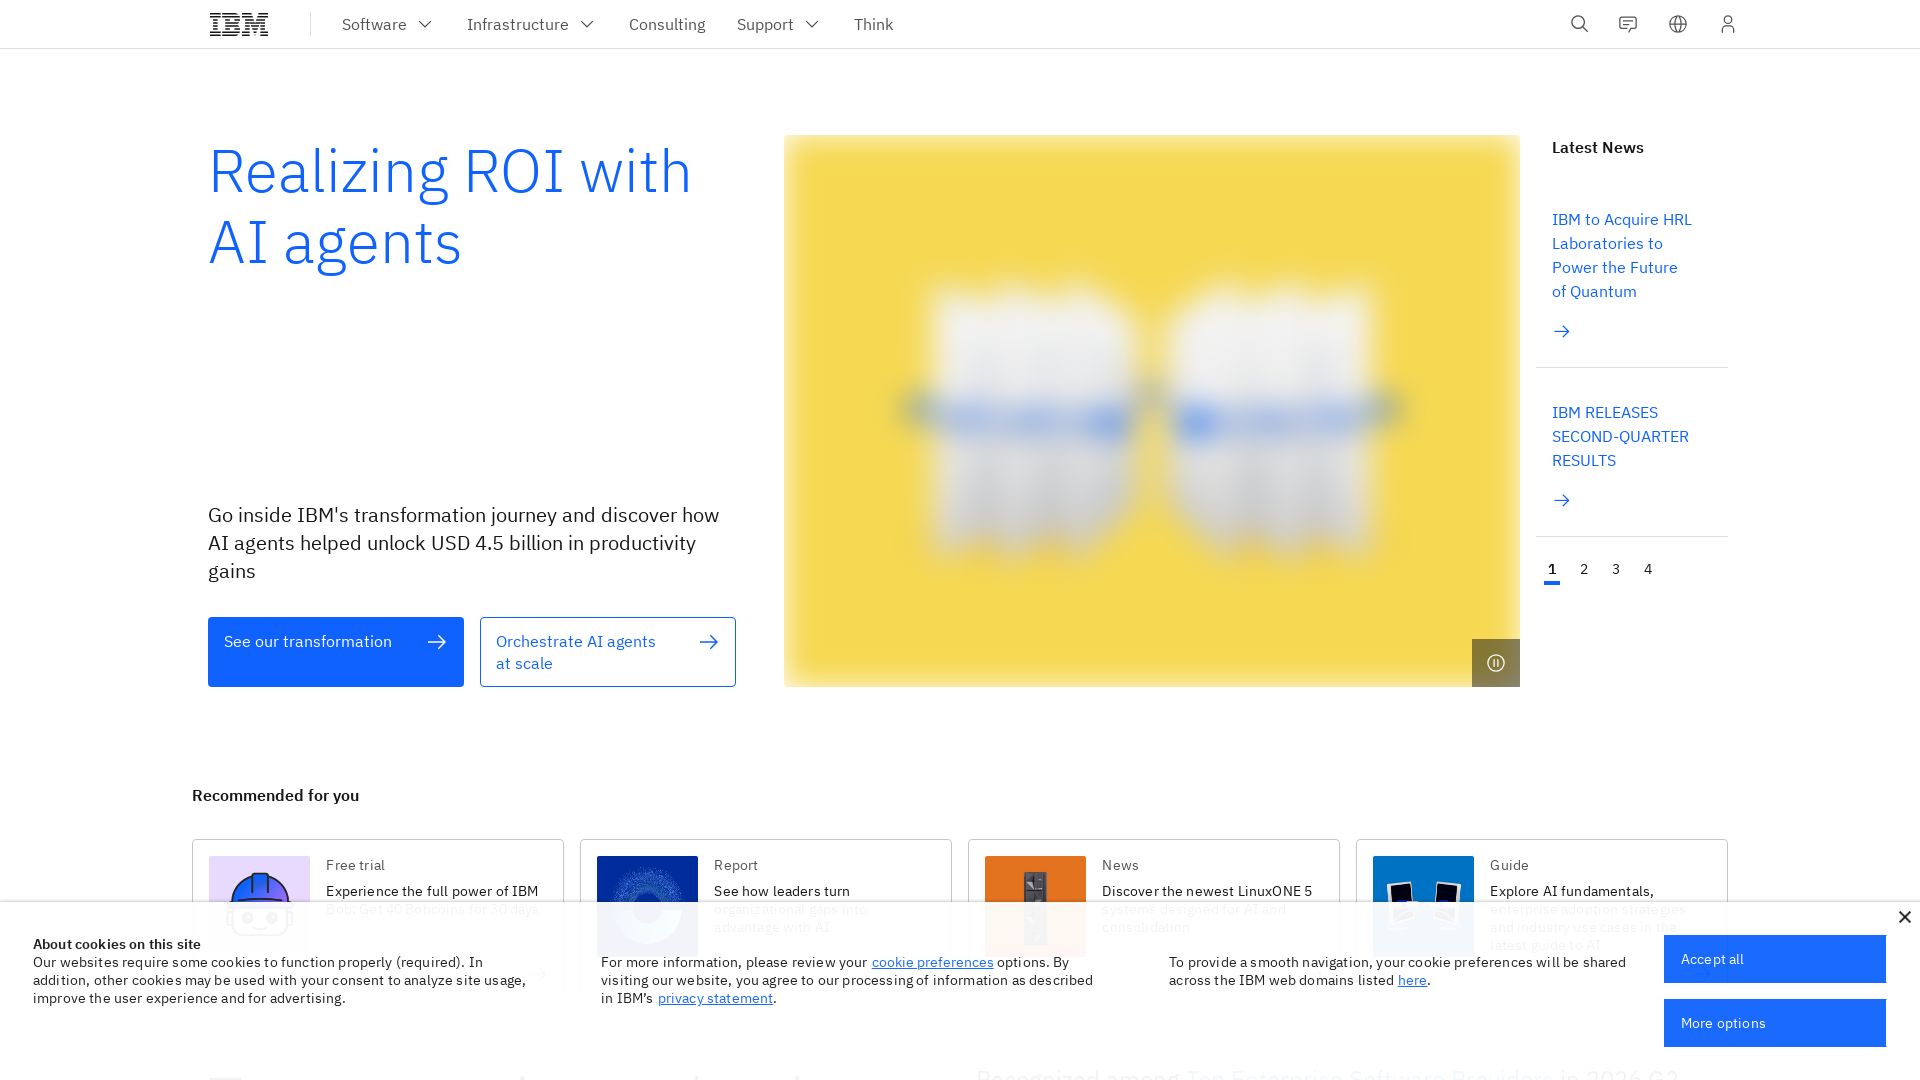Open the cookie preferences link

click(932, 962)
